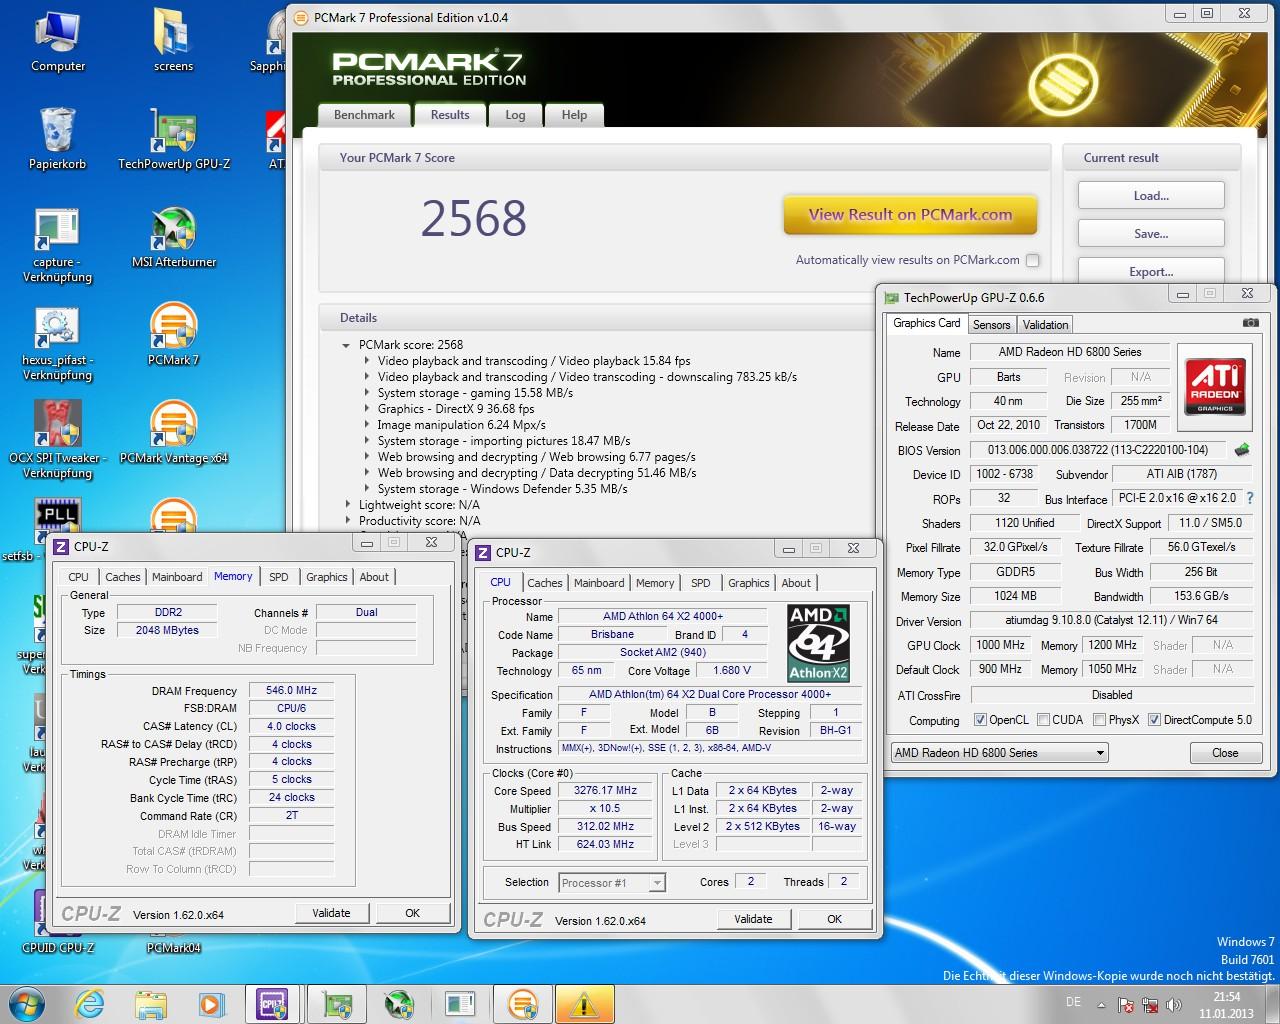Viewport: 1280px width, 1024px height.
Task: Click the Close button in GPU-Z
Action: click(1225, 753)
